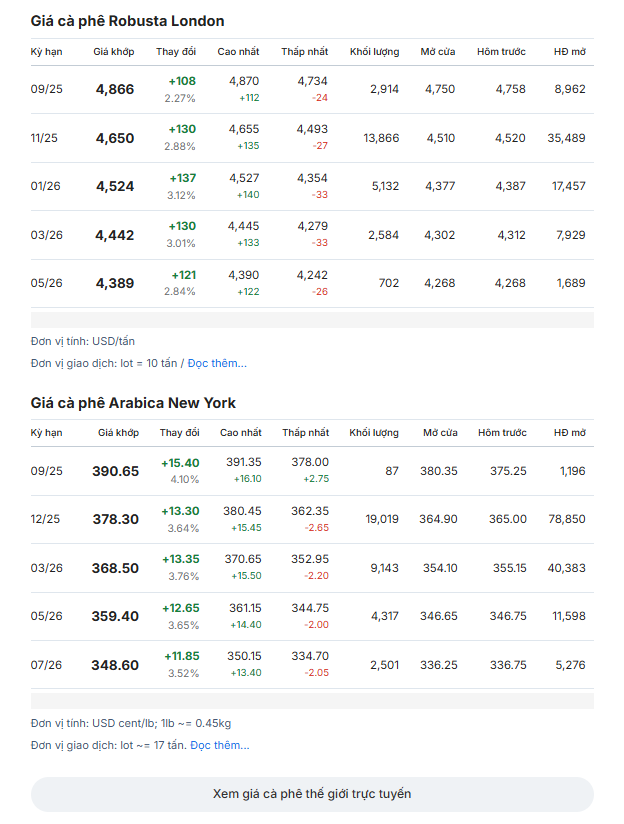Click the Robusta 'Giá khớp' column header

point(114,52)
